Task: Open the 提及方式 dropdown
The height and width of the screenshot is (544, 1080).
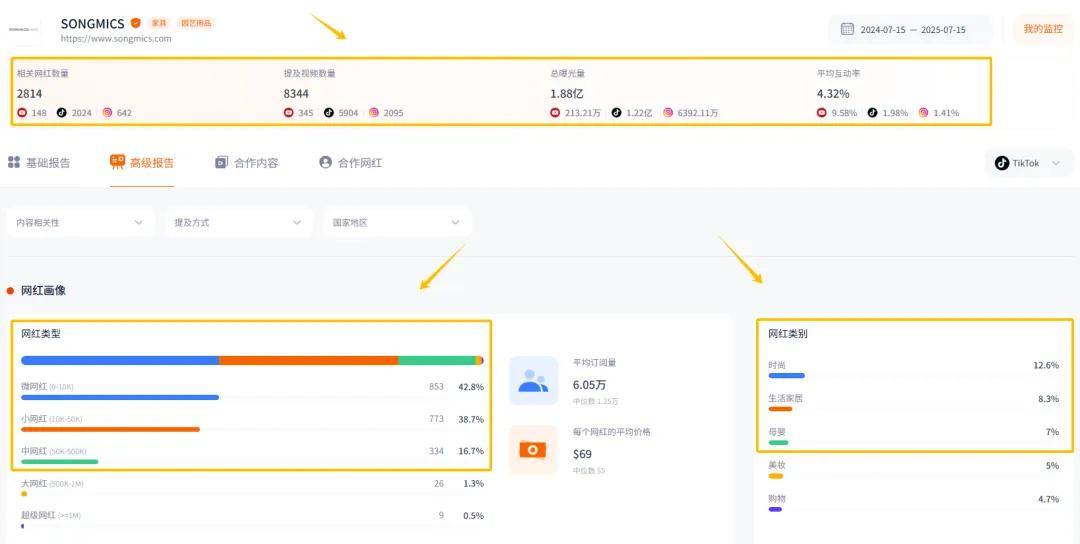Action: (x=238, y=222)
